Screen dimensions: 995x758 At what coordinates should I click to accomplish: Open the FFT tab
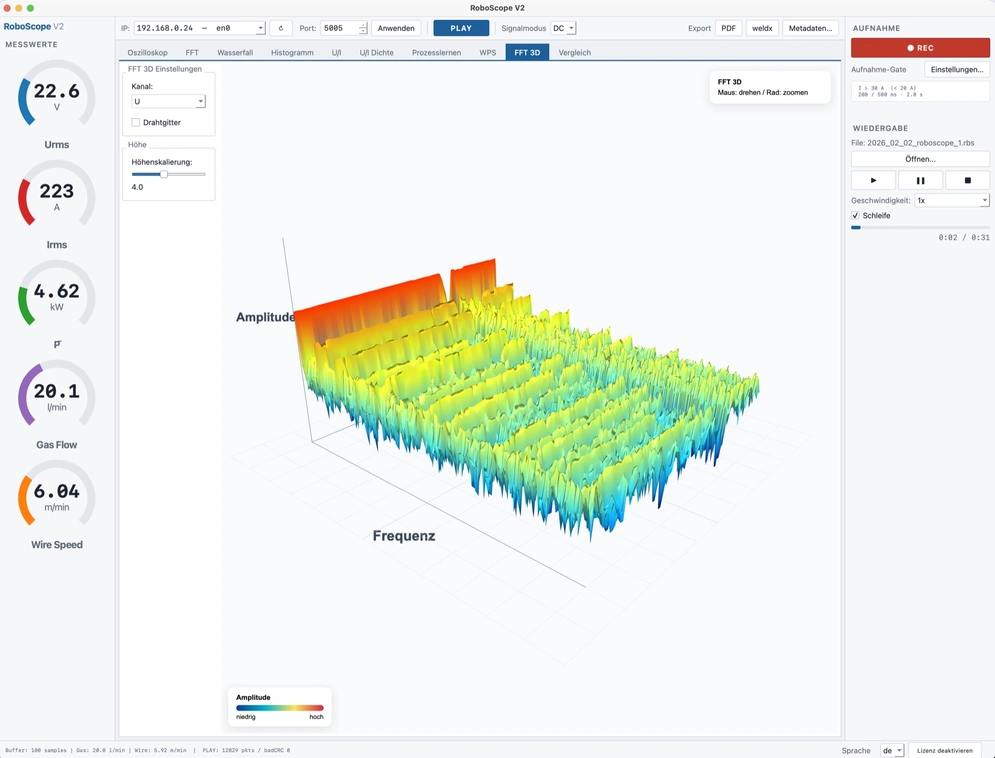point(192,53)
